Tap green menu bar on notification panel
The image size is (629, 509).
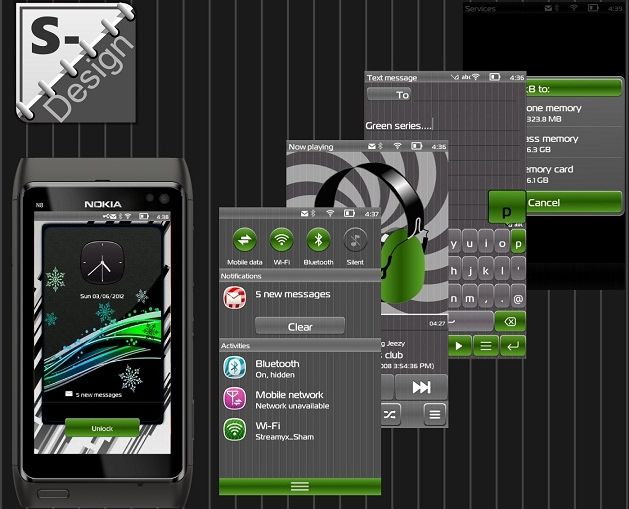(300, 486)
